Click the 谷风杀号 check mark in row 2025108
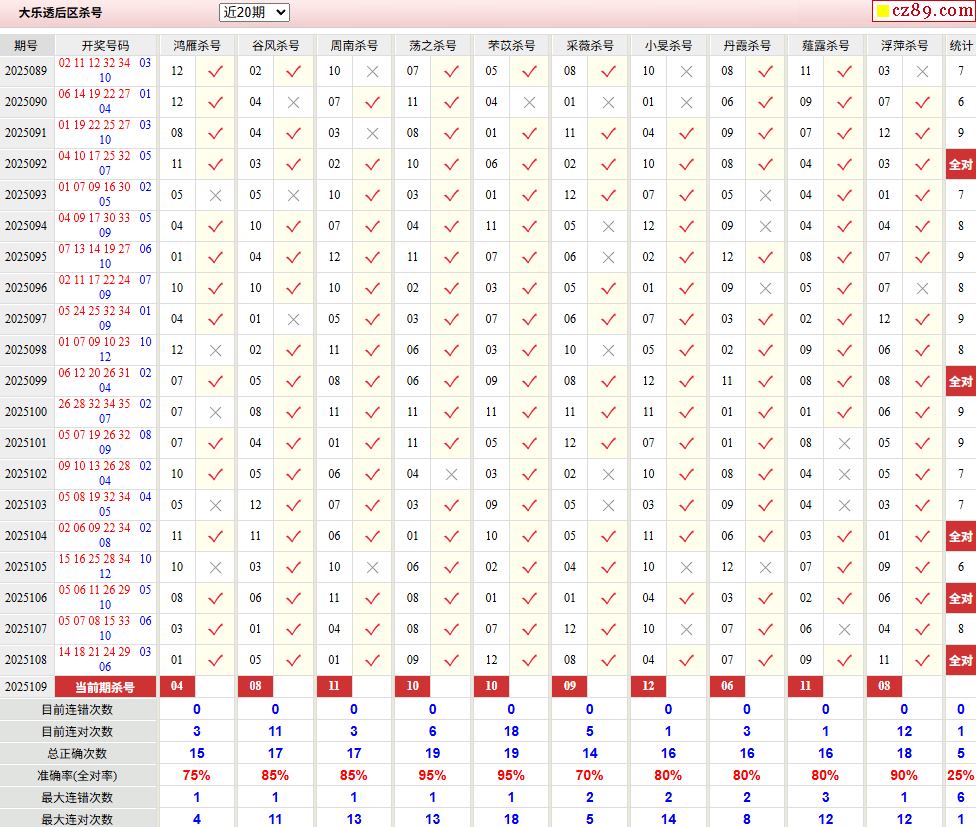976x827 pixels. pos(294,660)
